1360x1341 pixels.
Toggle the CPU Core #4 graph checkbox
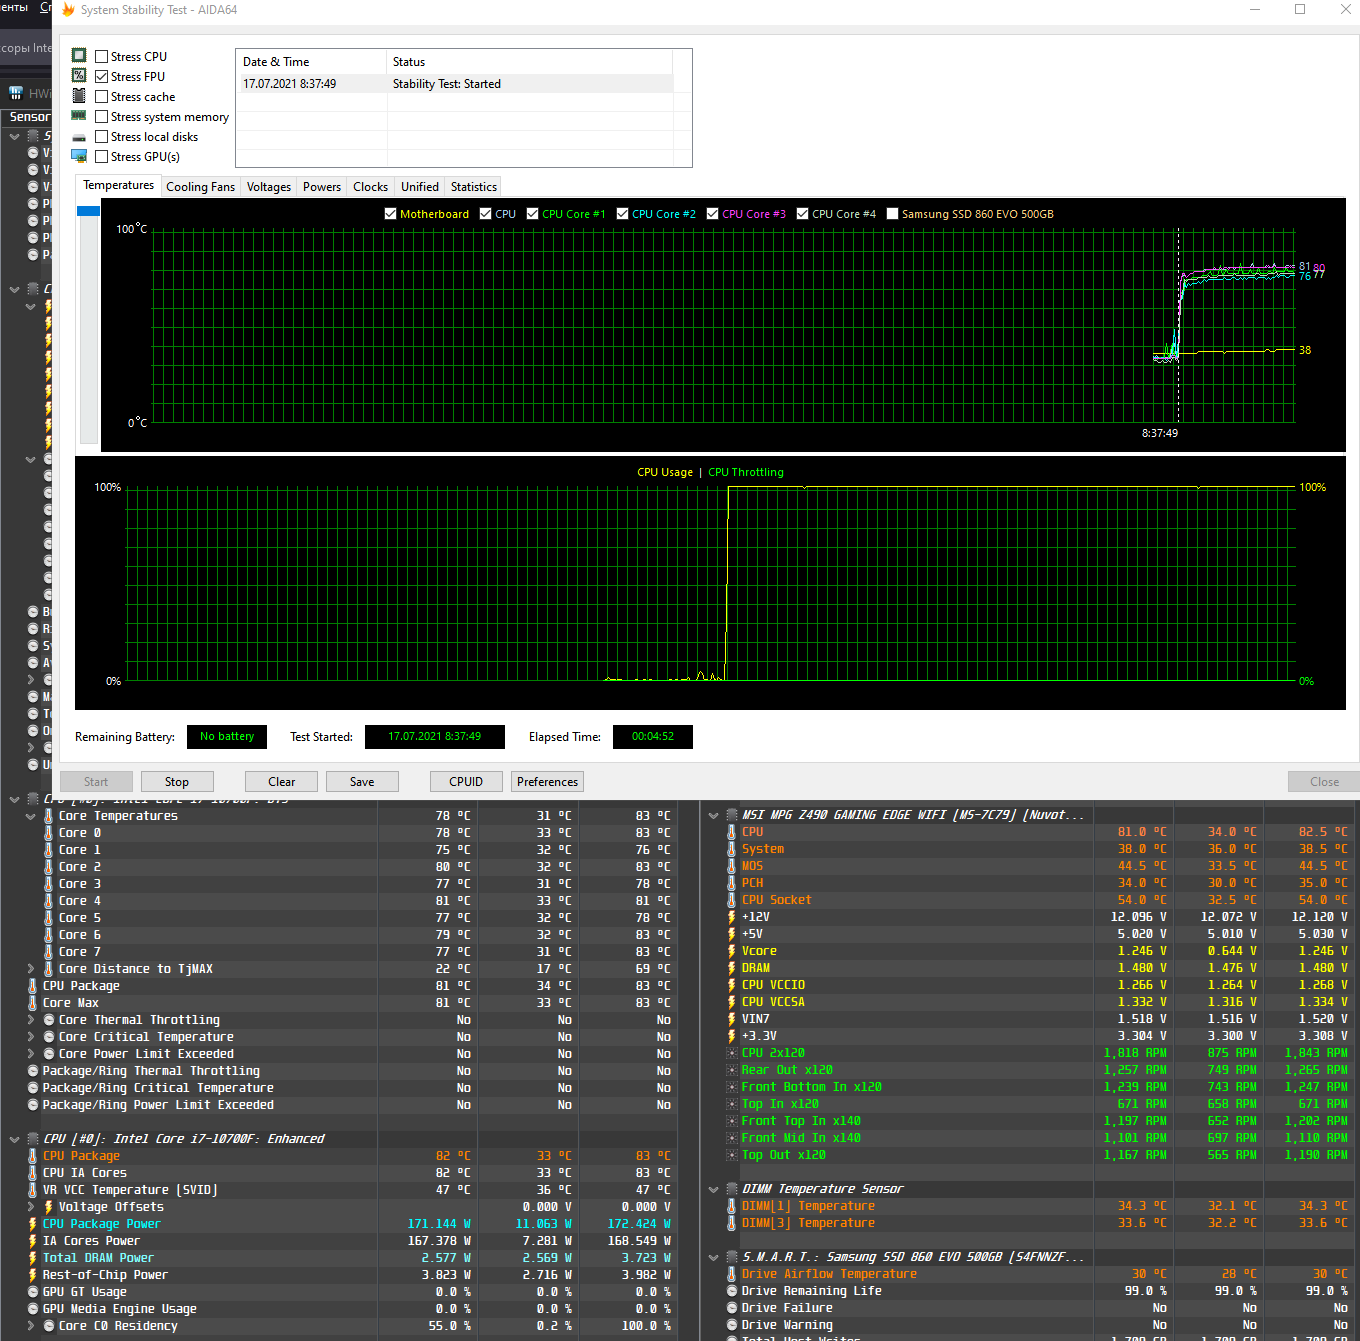pos(803,214)
